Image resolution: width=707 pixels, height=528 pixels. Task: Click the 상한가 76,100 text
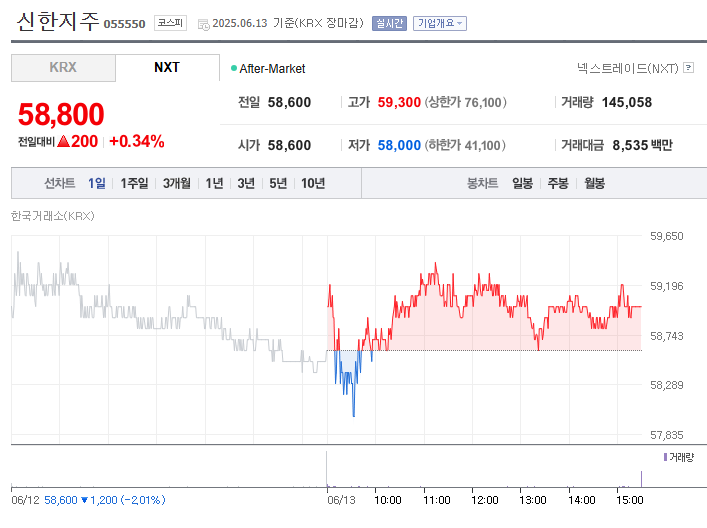click(x=465, y=102)
